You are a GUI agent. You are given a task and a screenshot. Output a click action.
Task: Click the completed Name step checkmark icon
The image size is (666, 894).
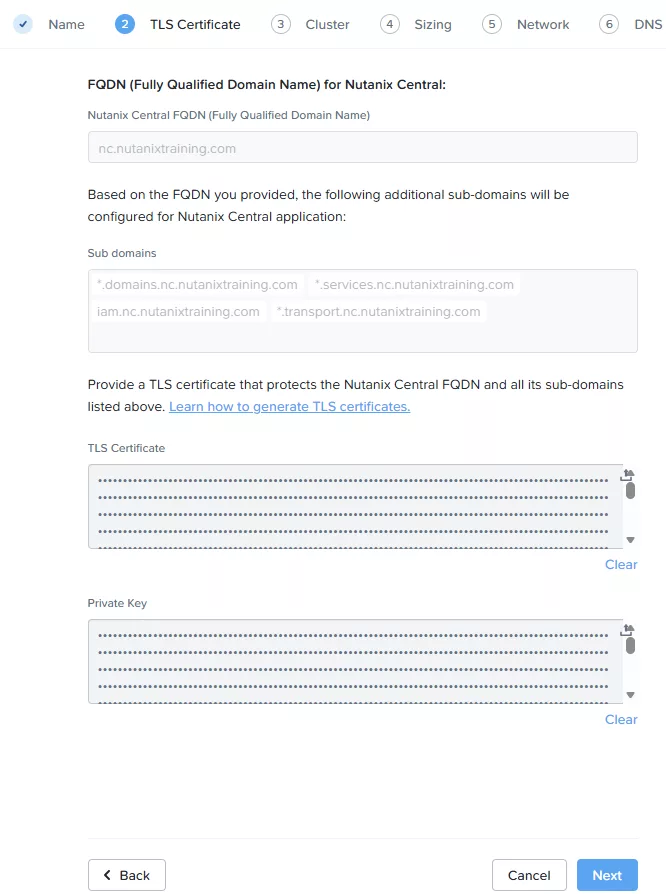point(24,24)
